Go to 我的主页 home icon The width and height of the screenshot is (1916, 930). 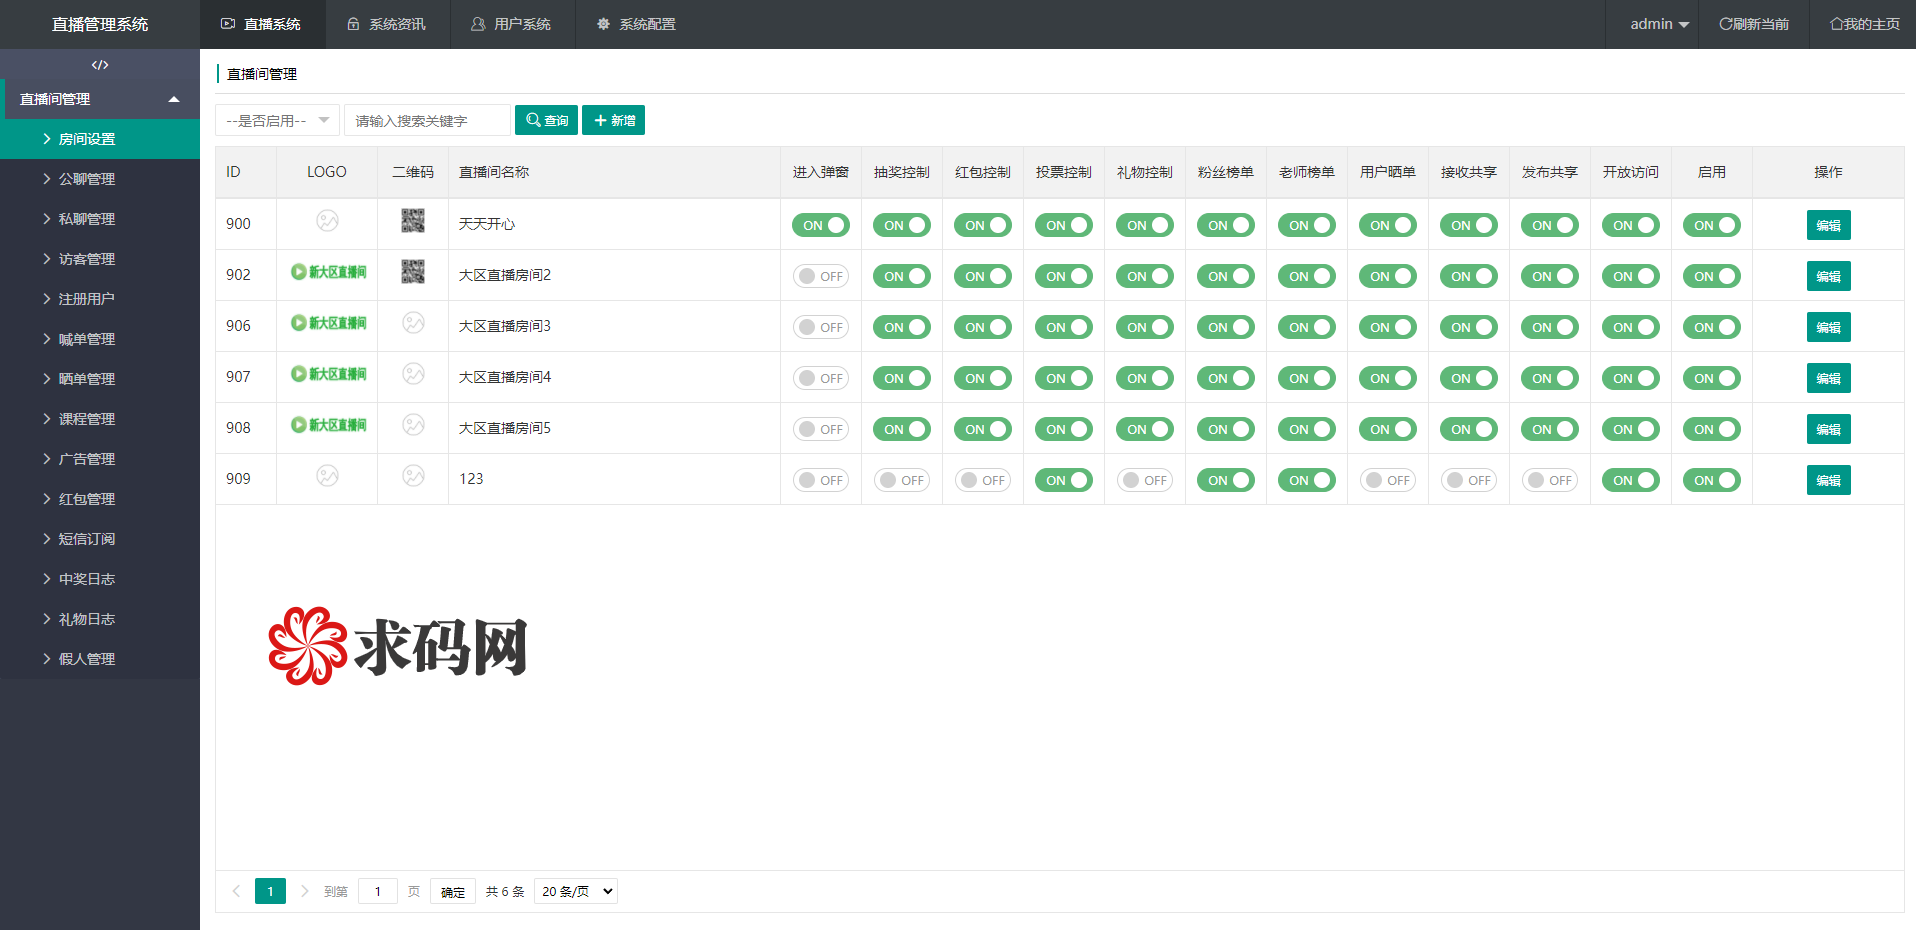(x=1836, y=24)
